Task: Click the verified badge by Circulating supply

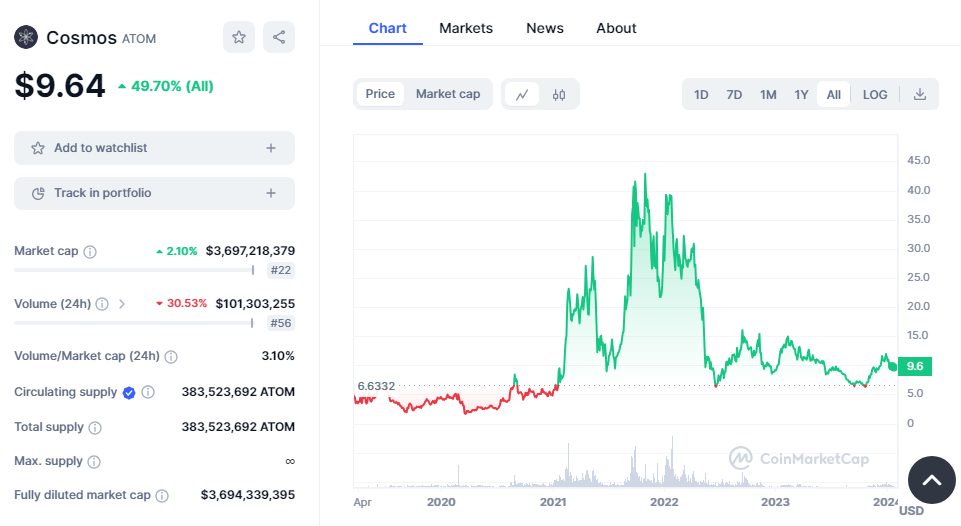Action: click(129, 392)
